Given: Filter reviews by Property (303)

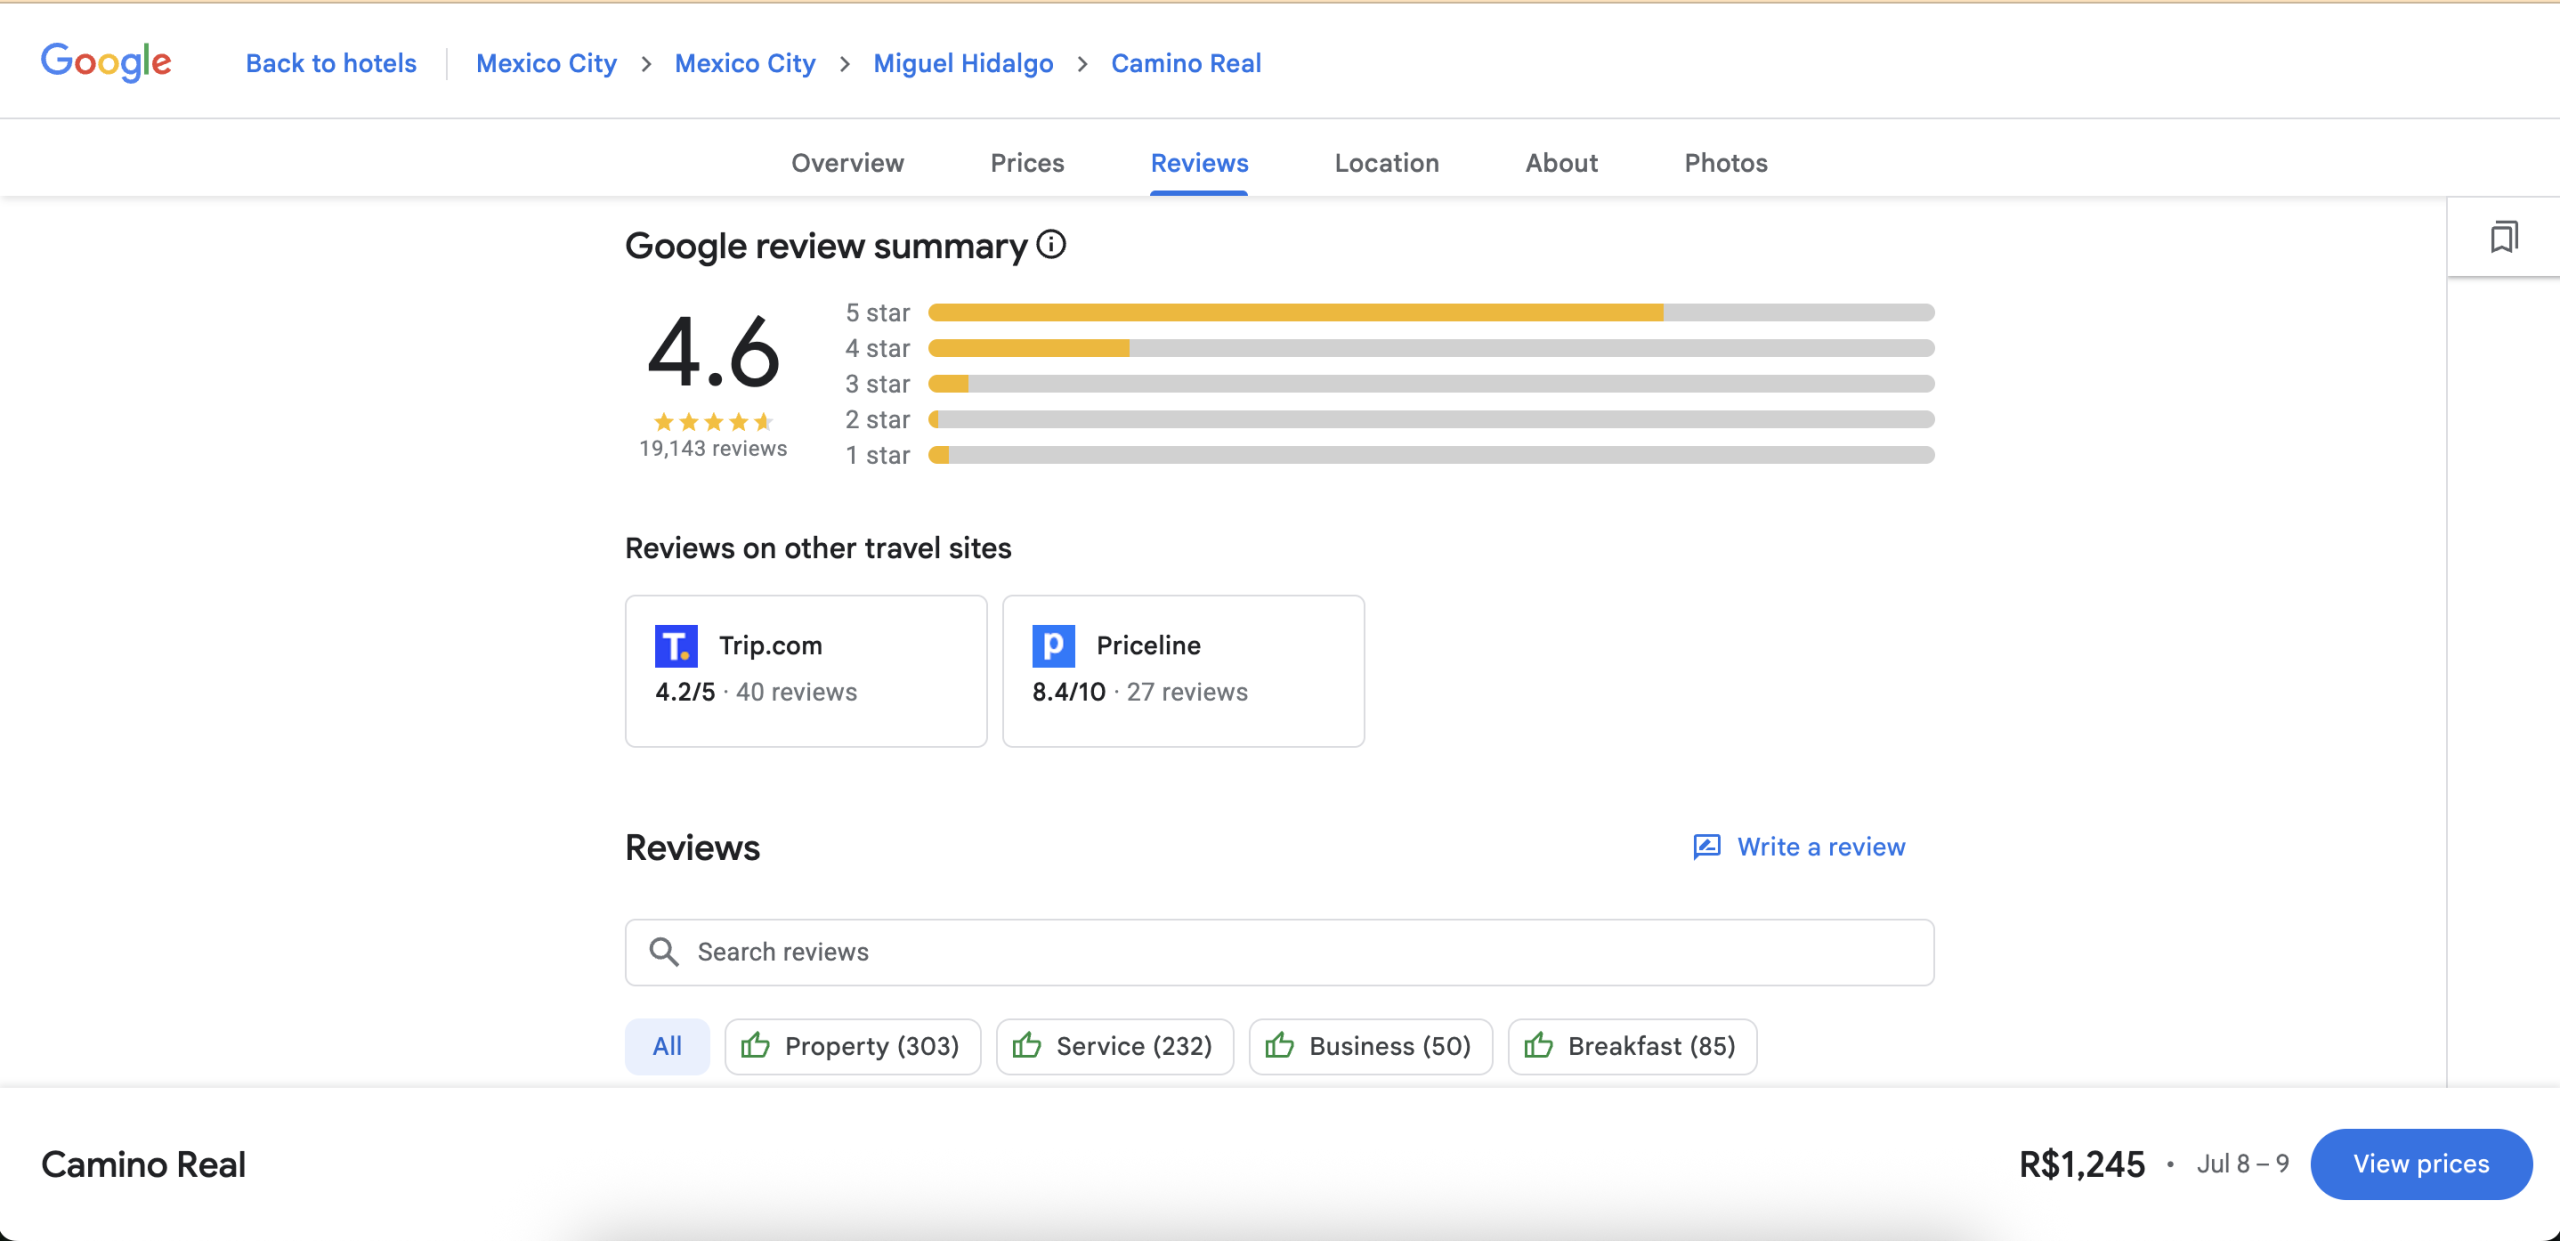Looking at the screenshot, I should coord(852,1046).
